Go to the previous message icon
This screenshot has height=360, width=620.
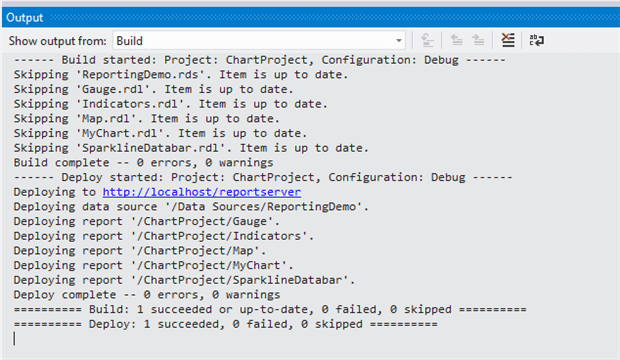pyautogui.click(x=456, y=40)
